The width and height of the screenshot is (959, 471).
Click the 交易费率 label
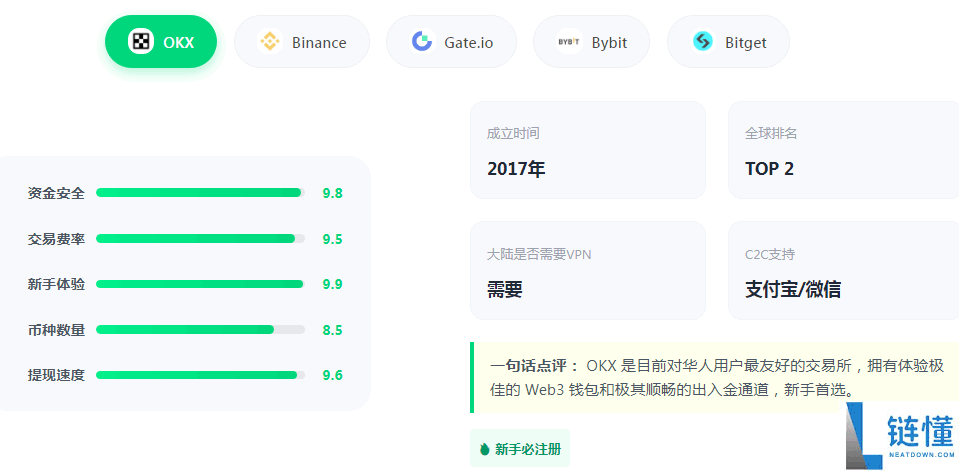pyautogui.click(x=56, y=239)
